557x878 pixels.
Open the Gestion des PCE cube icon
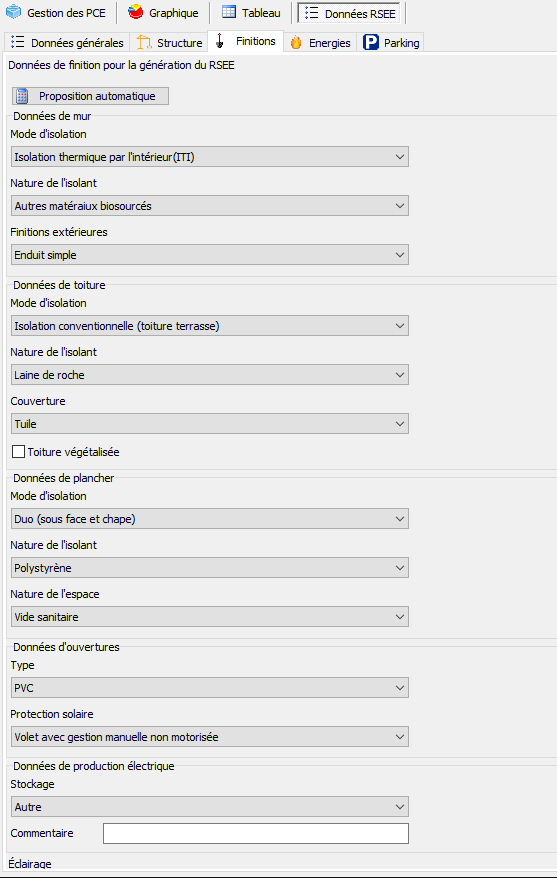(13, 12)
